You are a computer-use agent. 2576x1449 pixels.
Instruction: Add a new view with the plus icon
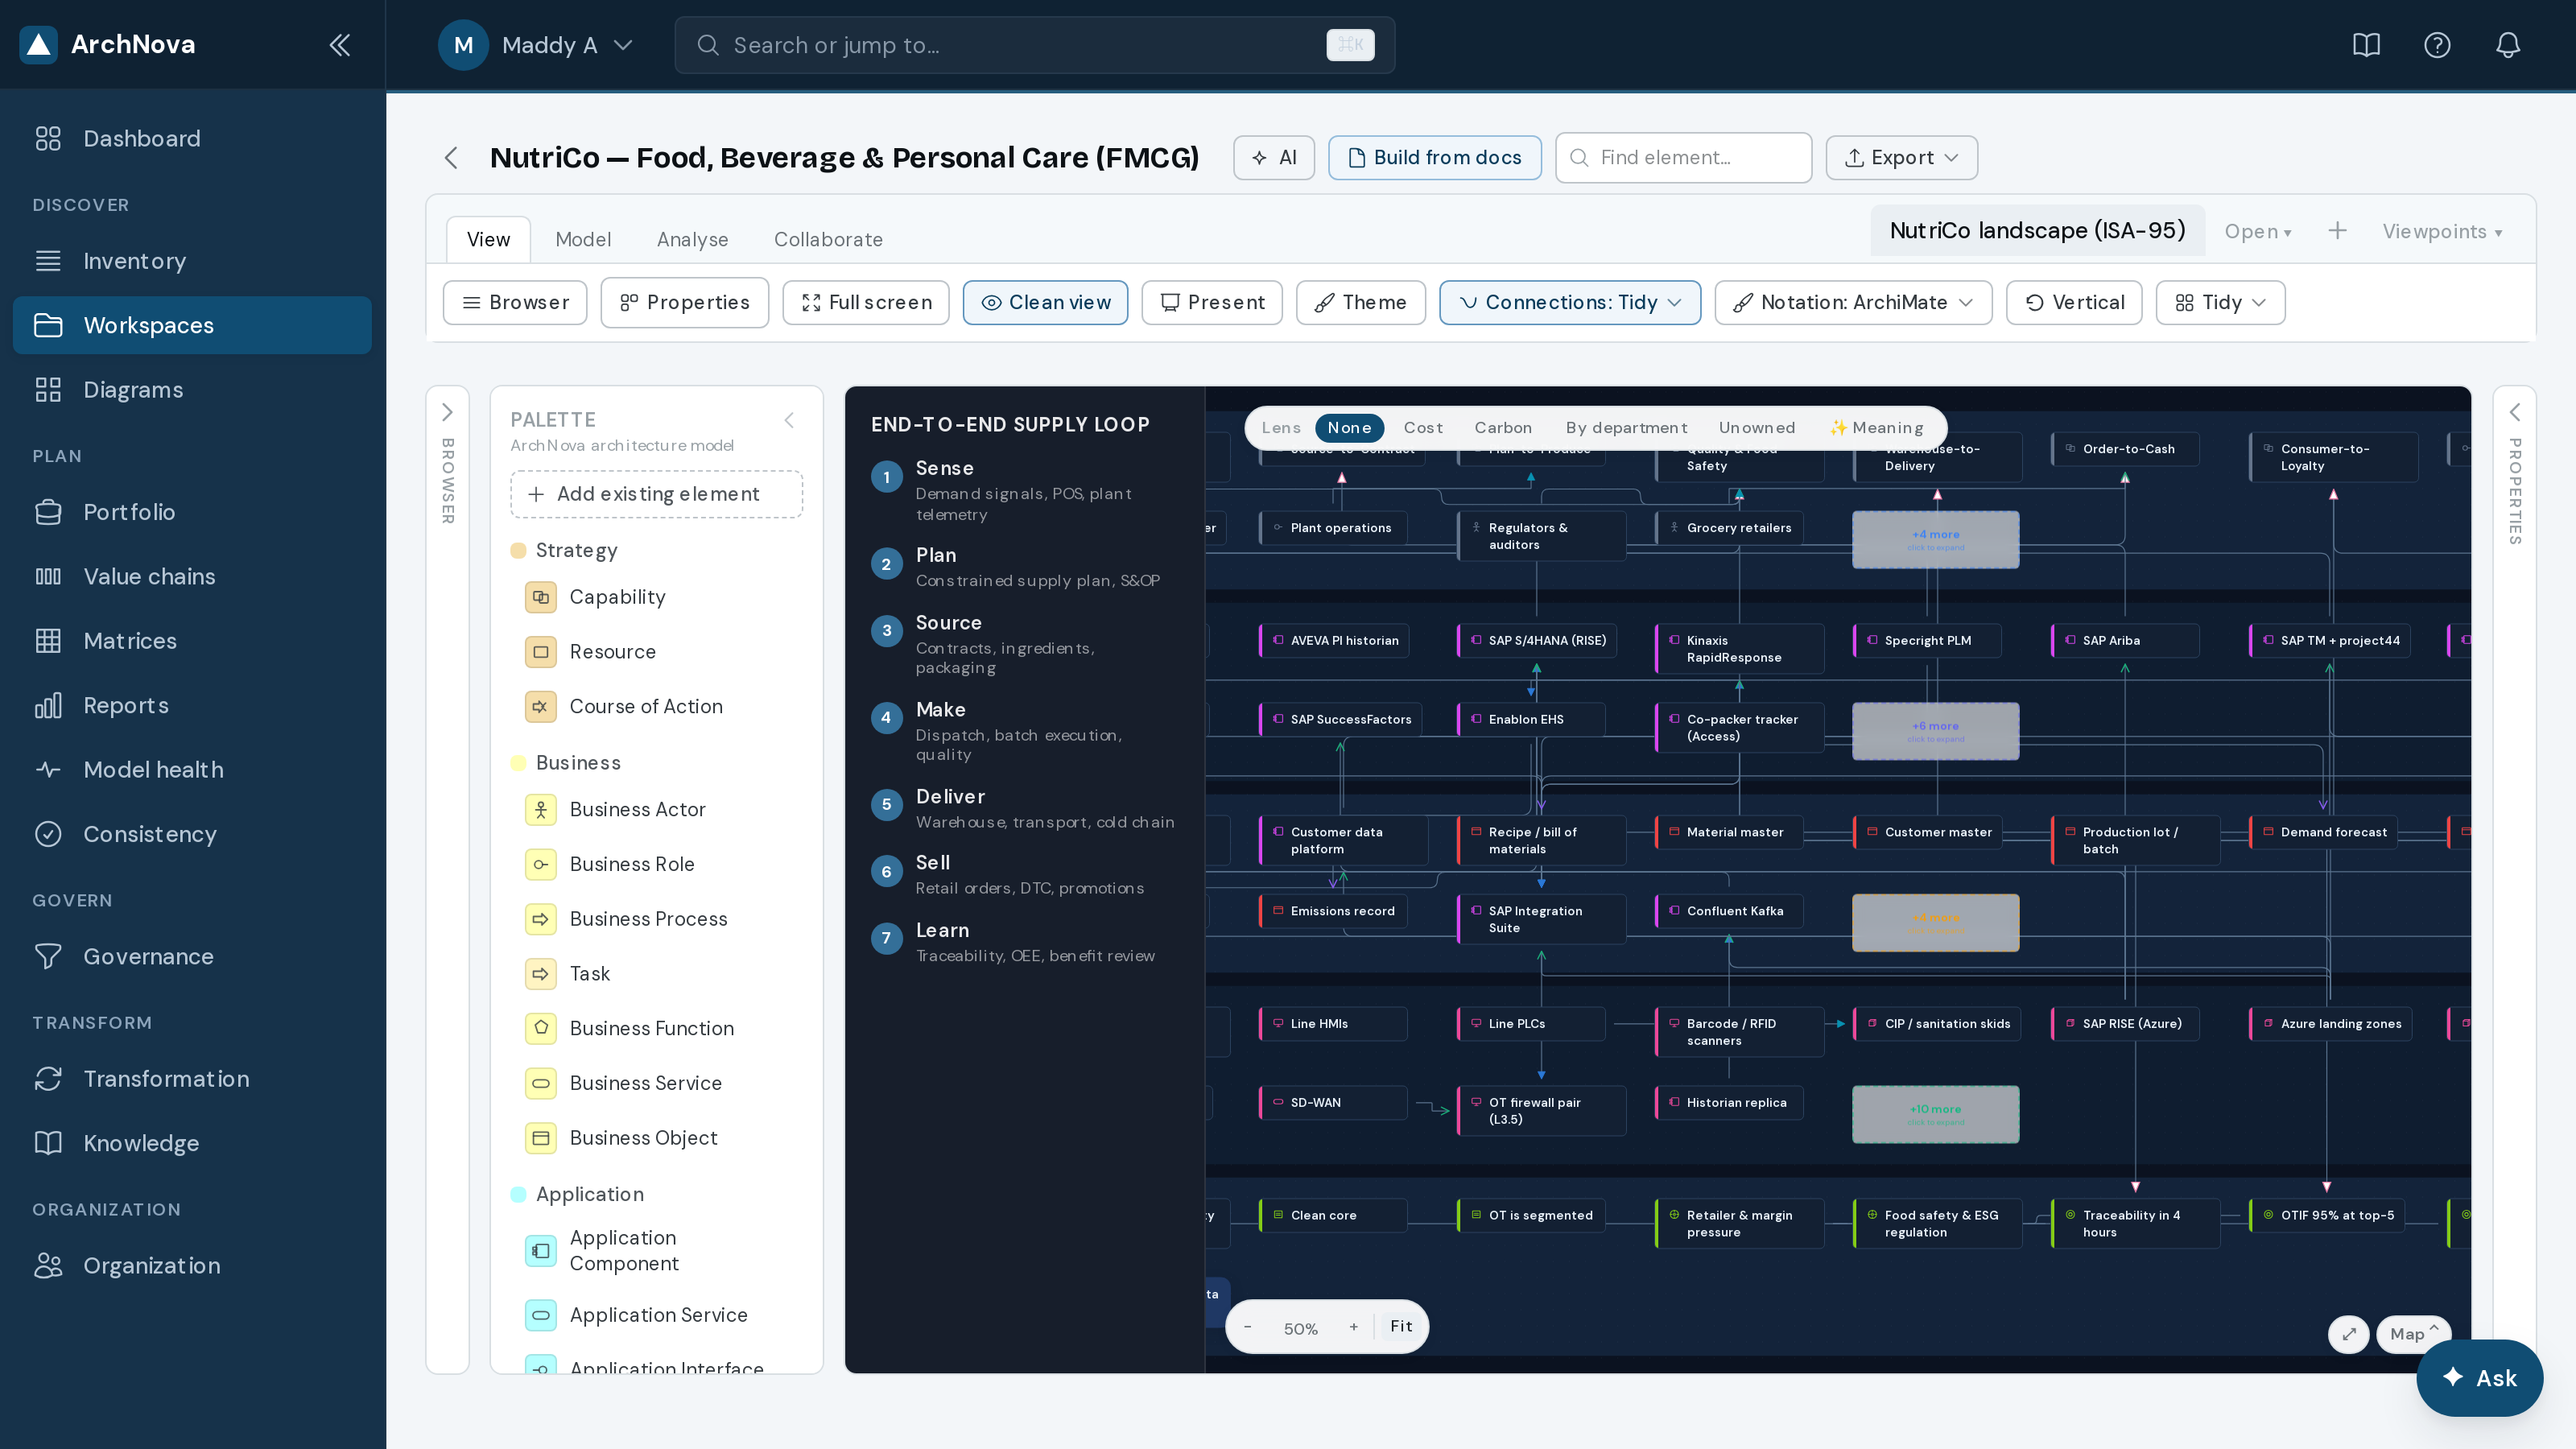click(x=2337, y=231)
